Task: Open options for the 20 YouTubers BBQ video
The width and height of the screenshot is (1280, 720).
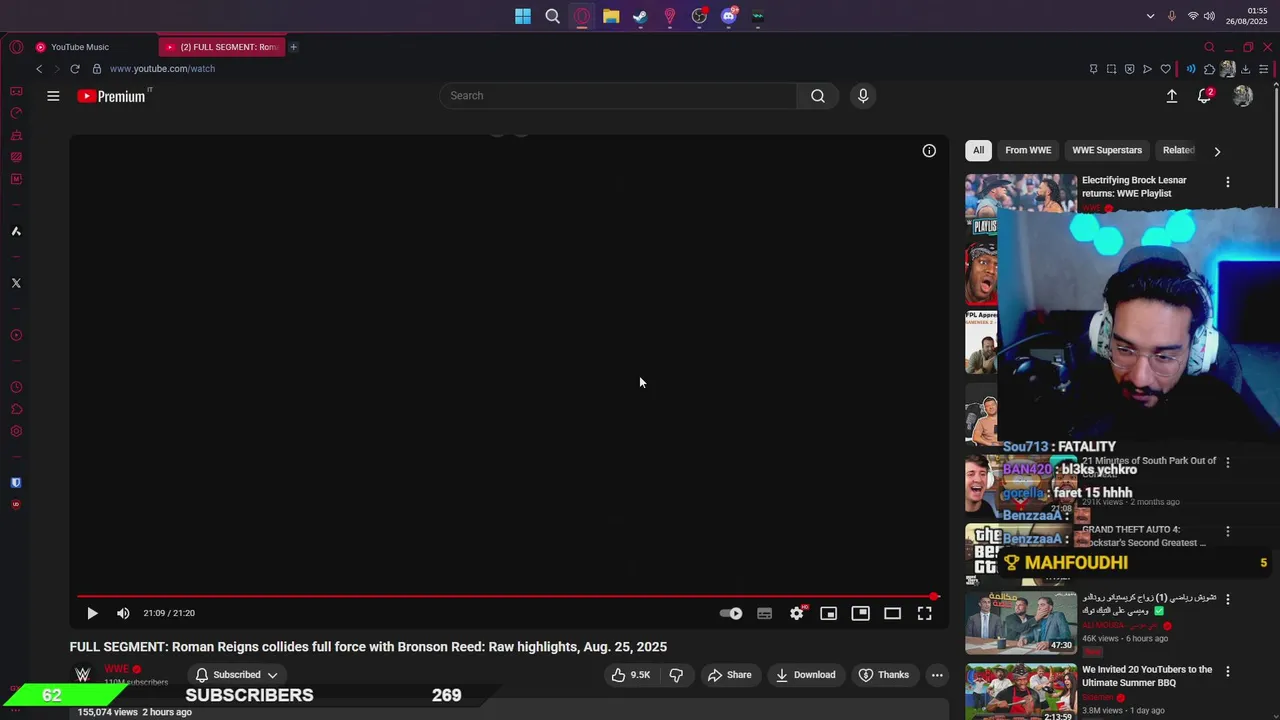Action: click(1228, 671)
